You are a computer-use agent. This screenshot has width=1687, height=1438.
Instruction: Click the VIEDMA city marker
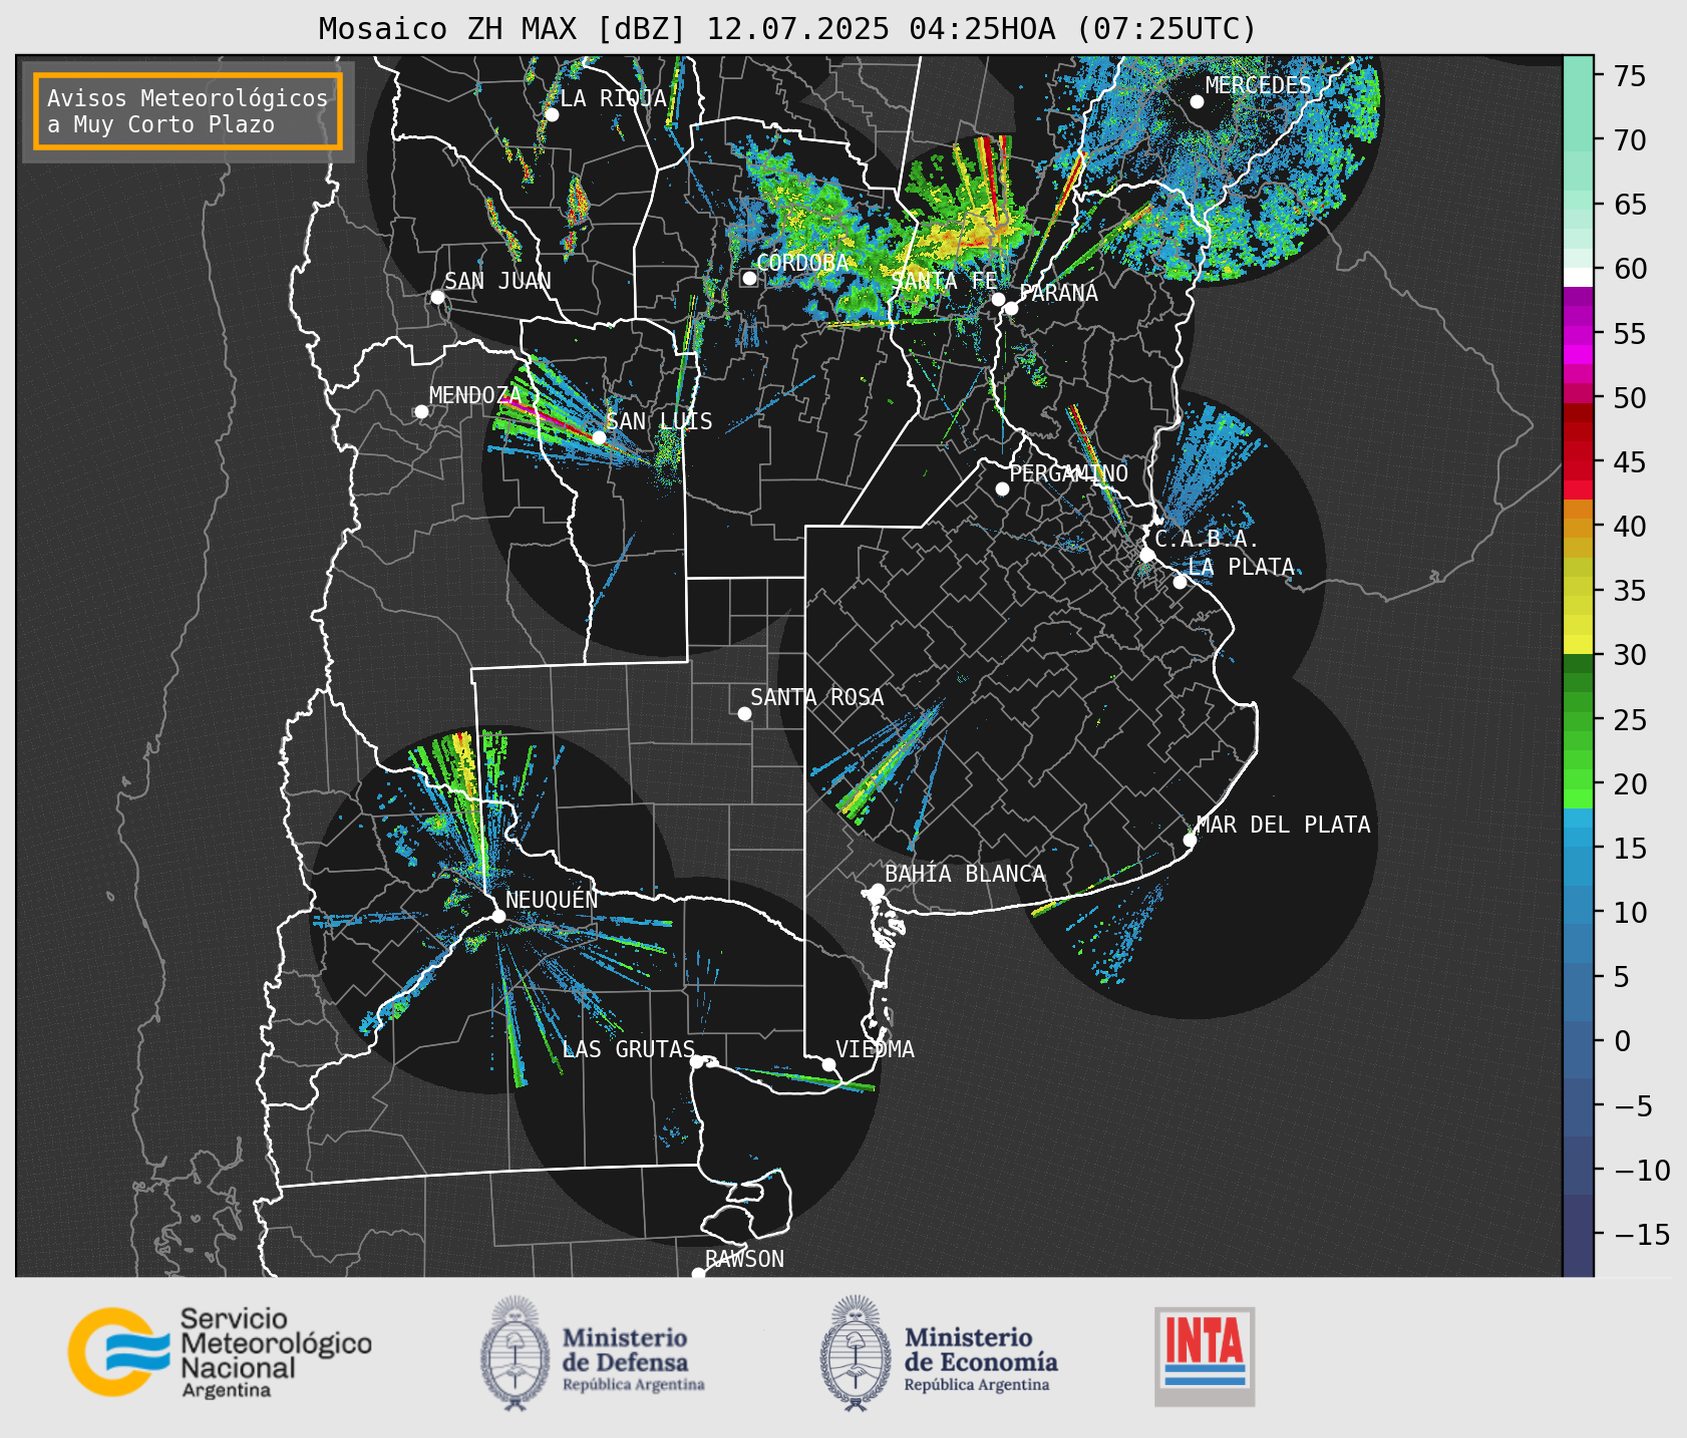tap(828, 1064)
